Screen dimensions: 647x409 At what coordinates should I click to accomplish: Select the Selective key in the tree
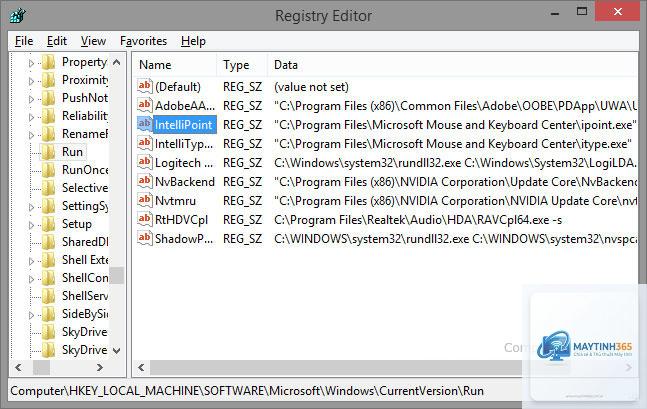85,188
